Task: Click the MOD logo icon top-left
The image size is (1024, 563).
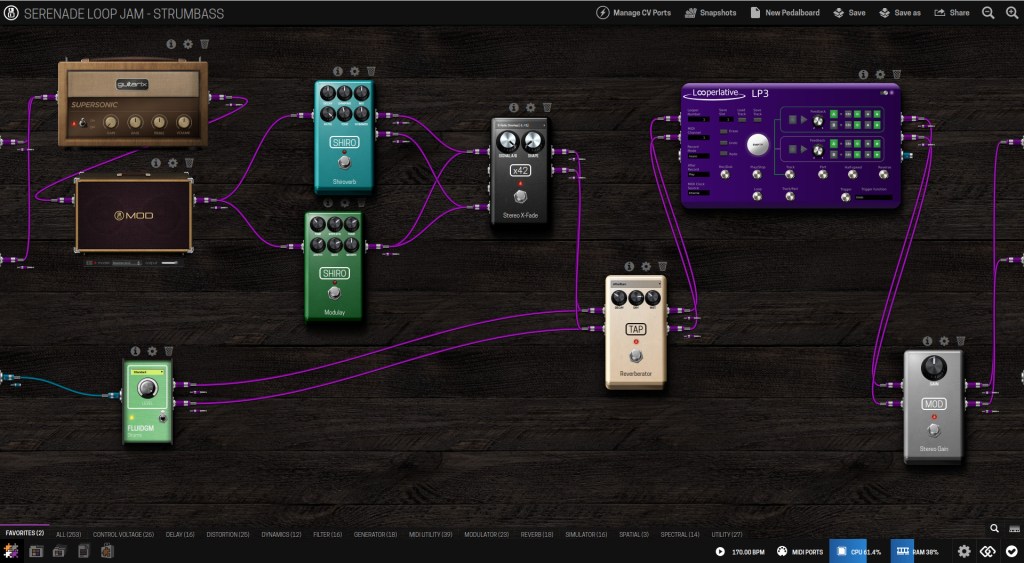Action: 11,12
